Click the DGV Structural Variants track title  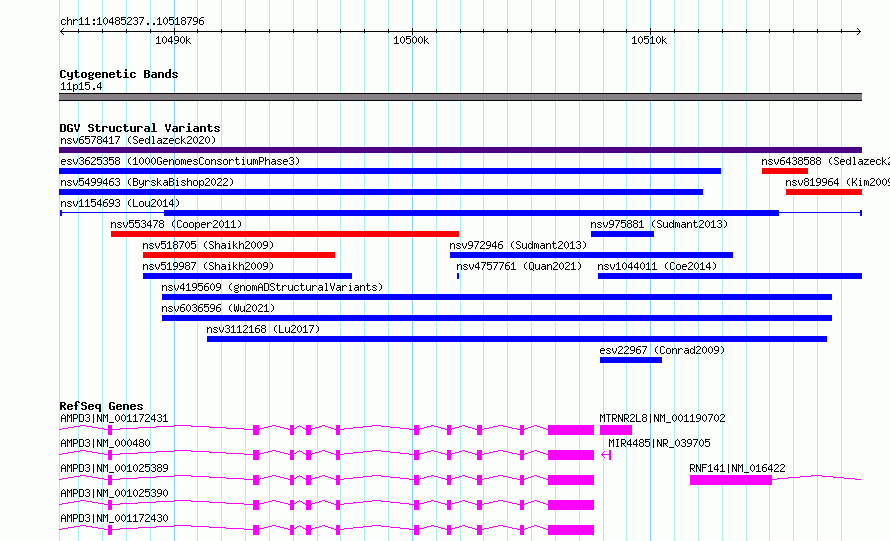[140, 128]
